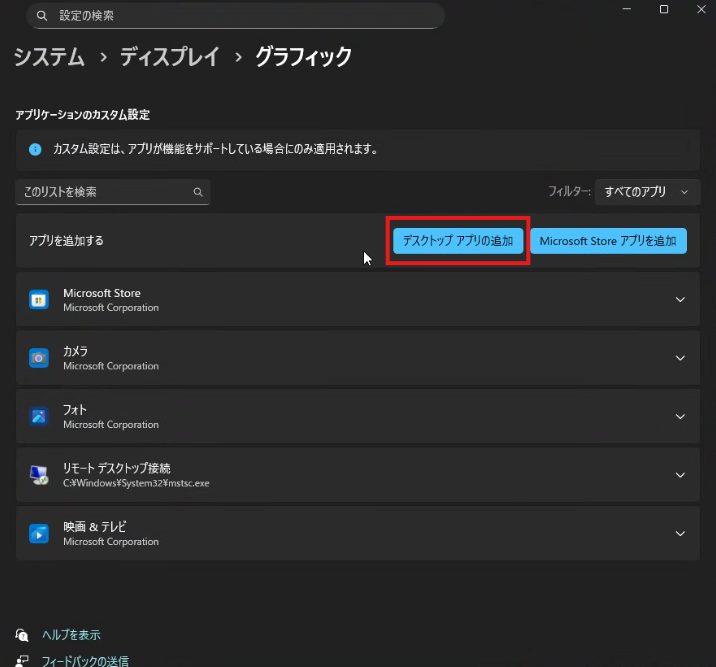Viewport: 716px width, 667px height.
Task: Open the すべてのアプリ filter dropdown
Action: coord(646,192)
